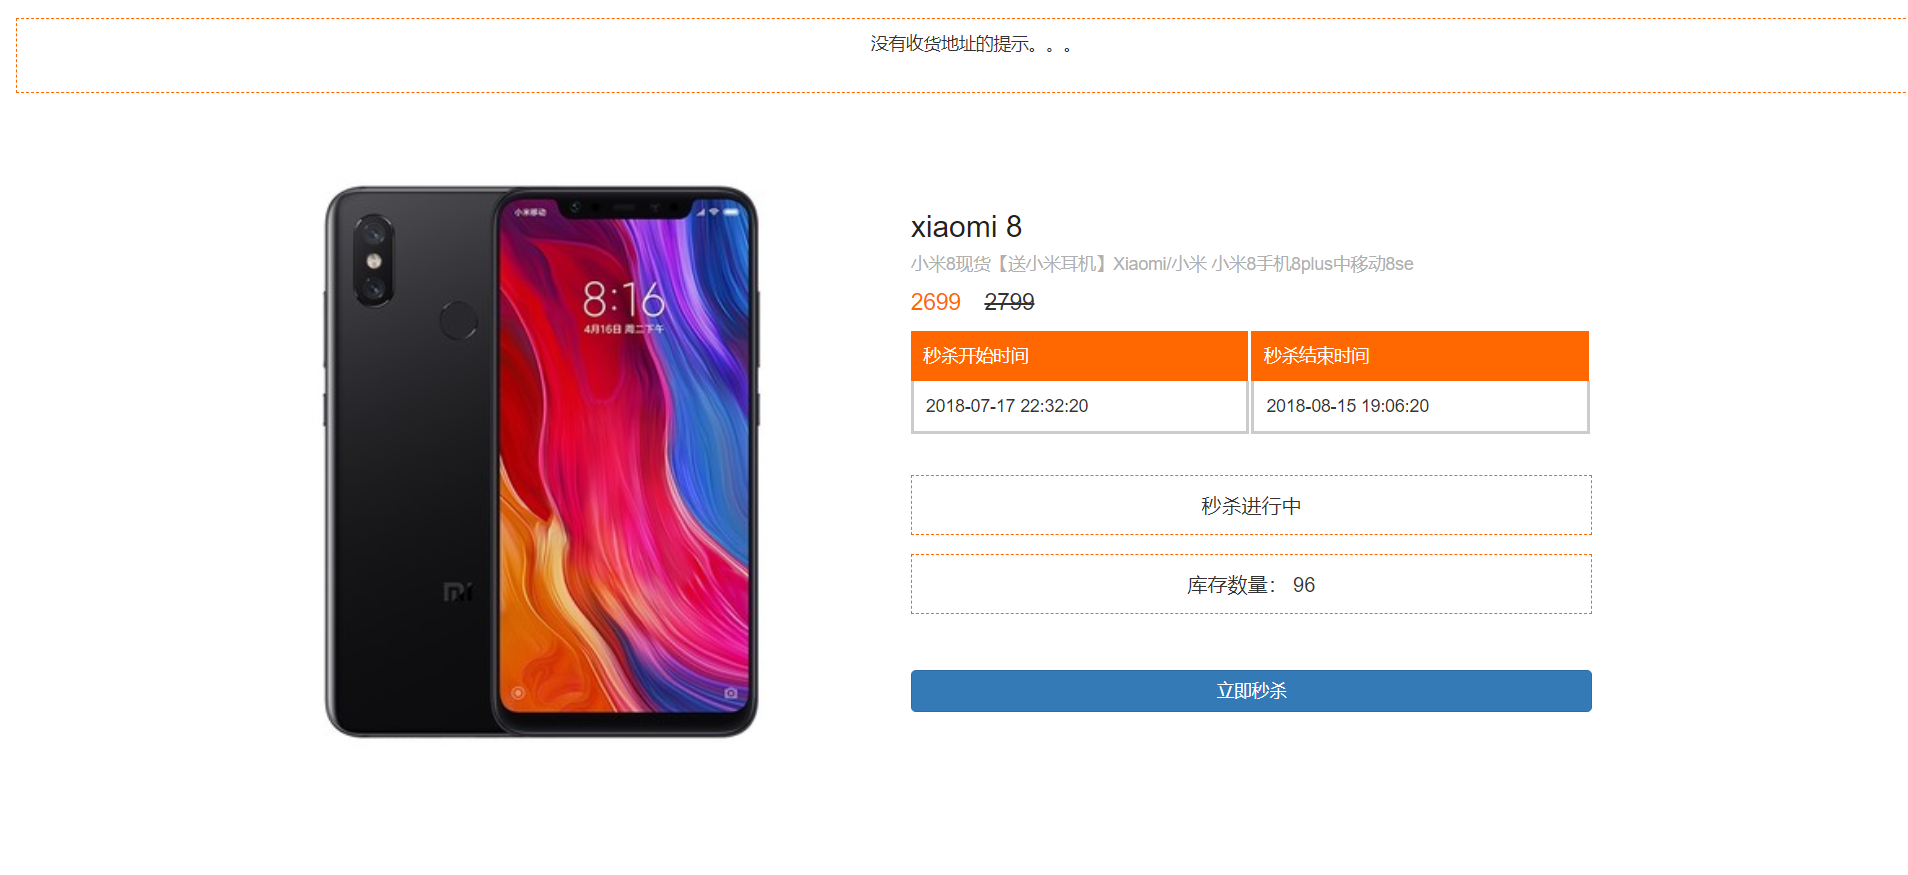
Task: Click the 秒杀进行中 status box
Action: coord(1251,505)
